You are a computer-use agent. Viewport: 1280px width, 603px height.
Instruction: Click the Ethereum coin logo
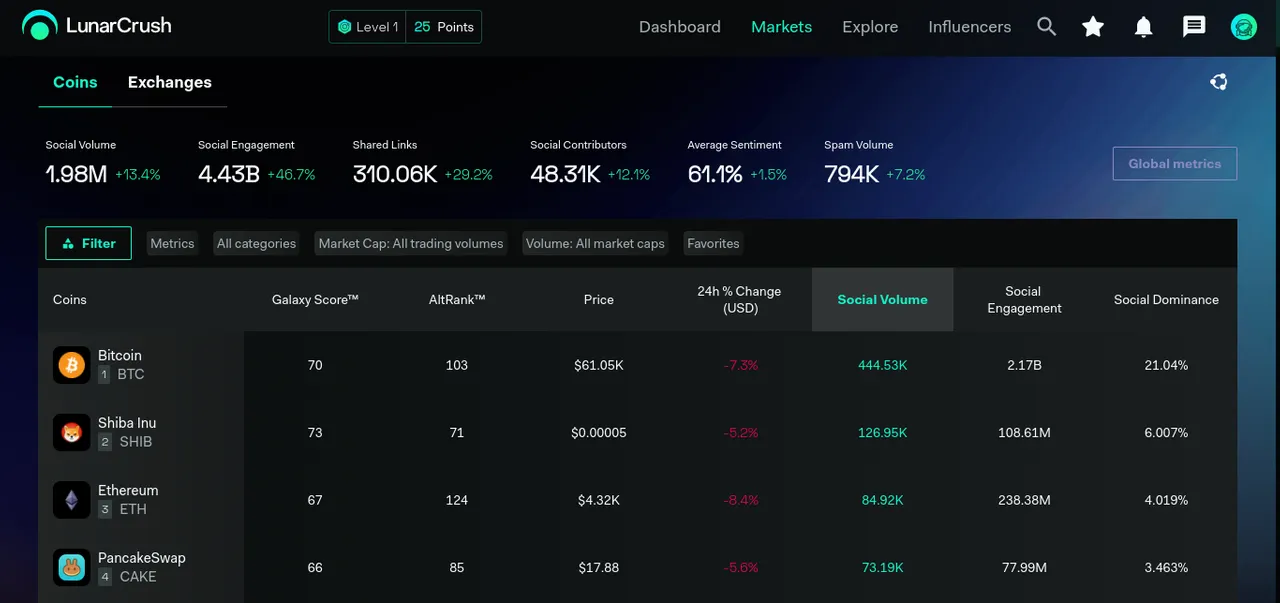pyautogui.click(x=71, y=500)
